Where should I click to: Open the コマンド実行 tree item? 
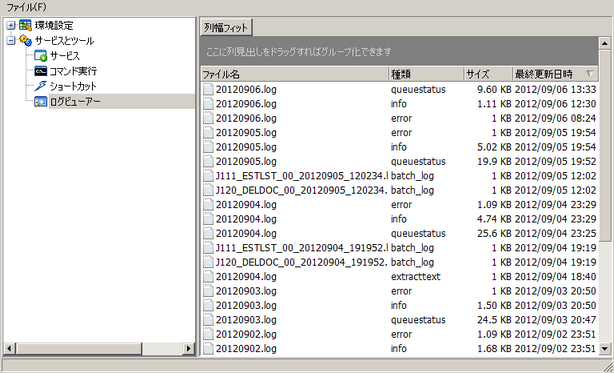pyautogui.click(x=73, y=71)
